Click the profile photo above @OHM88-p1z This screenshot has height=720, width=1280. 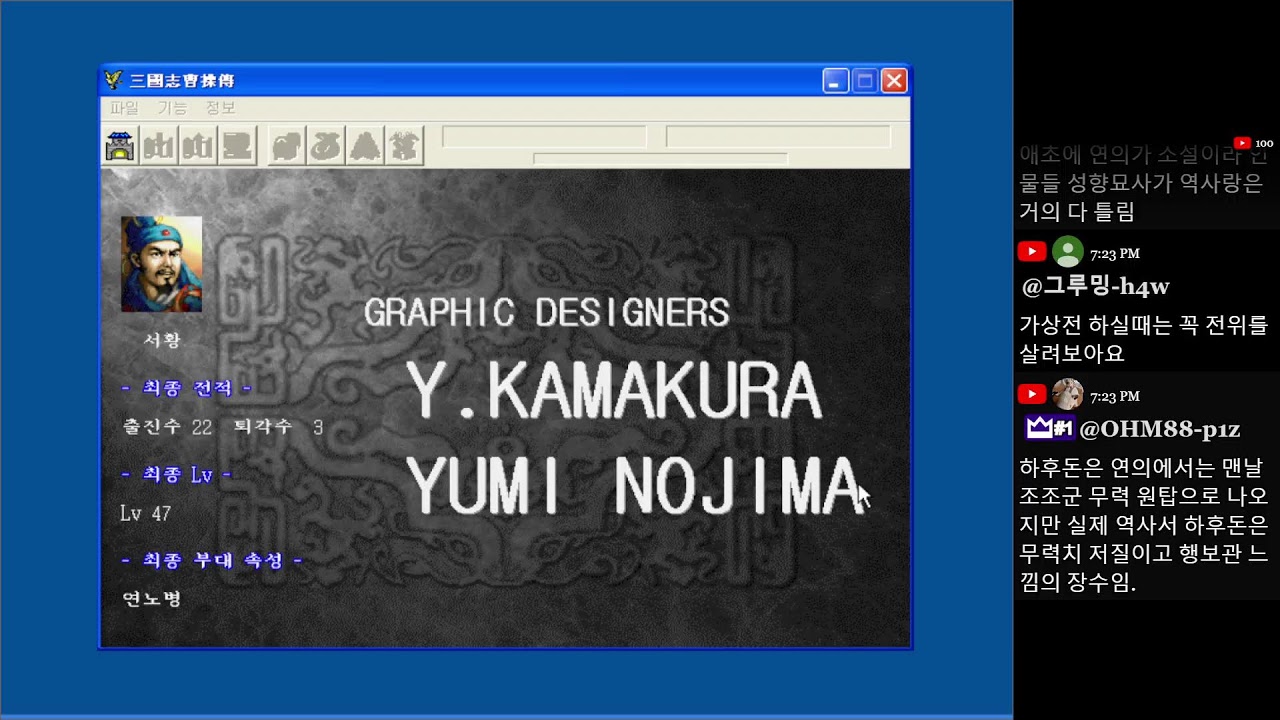coord(1068,395)
